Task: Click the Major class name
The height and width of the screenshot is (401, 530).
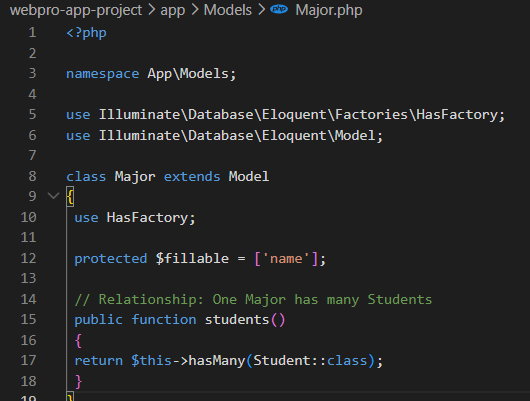Action: pos(135,176)
